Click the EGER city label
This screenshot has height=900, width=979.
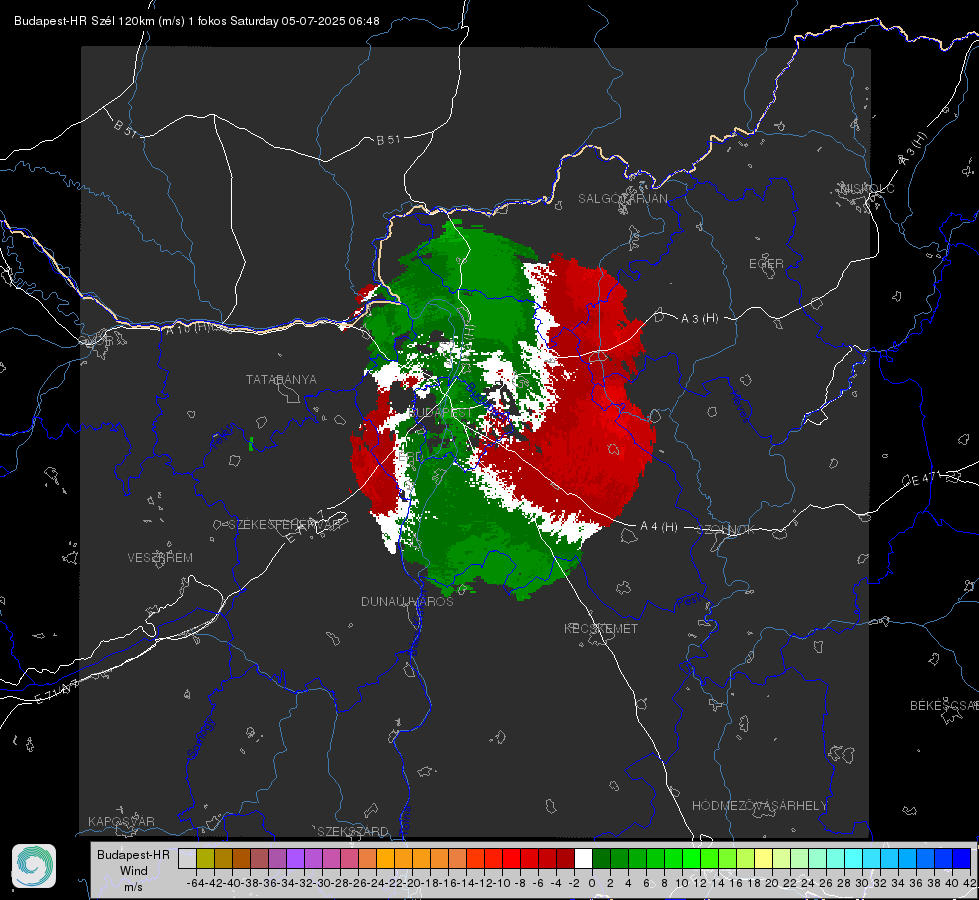(766, 264)
